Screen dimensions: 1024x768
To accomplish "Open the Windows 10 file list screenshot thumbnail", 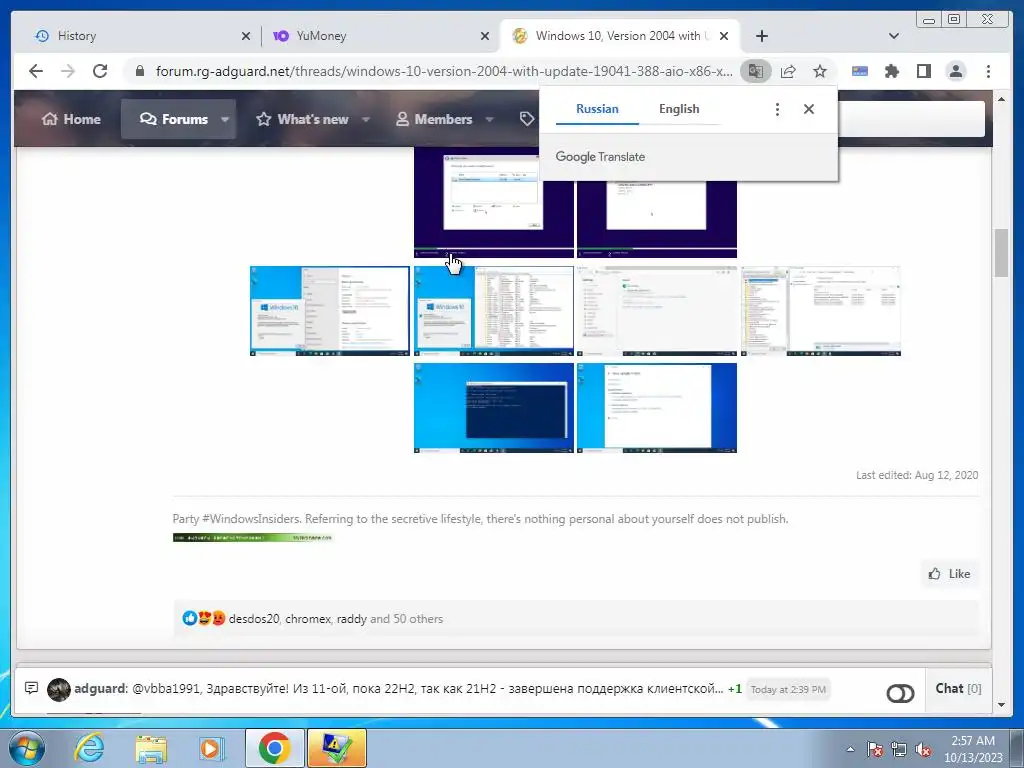I will (x=494, y=311).
